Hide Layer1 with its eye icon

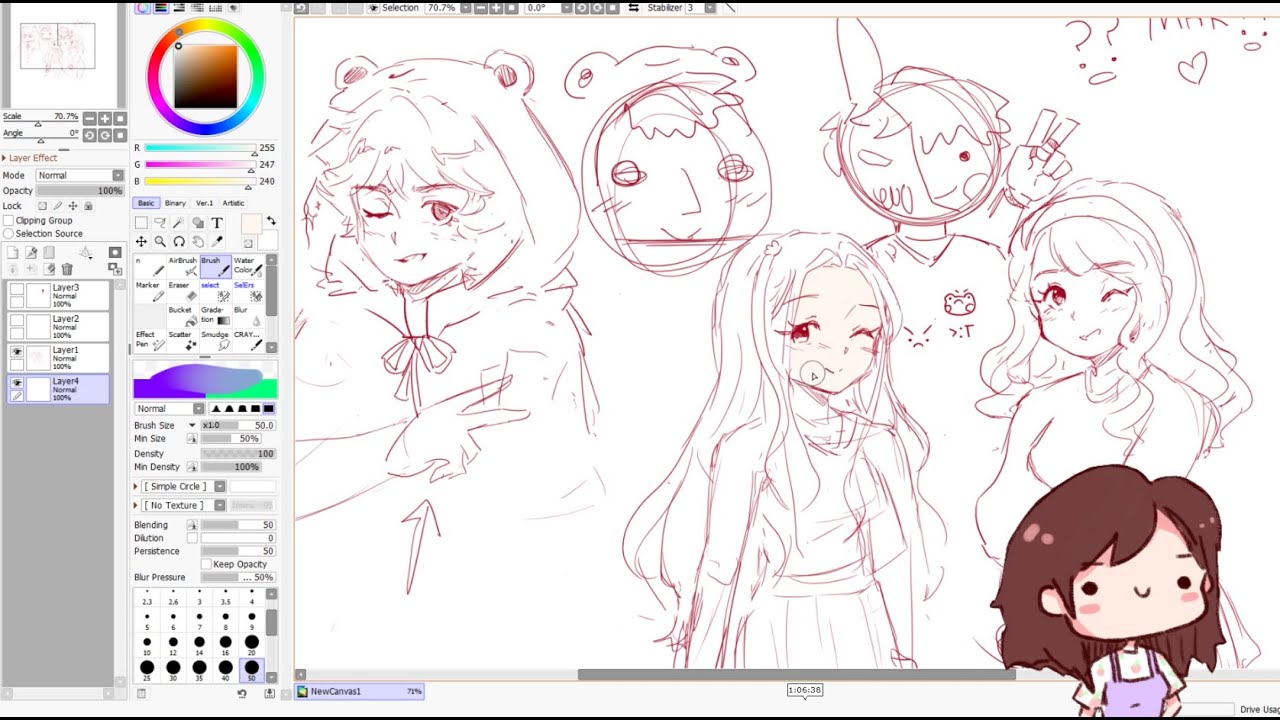click(17, 351)
